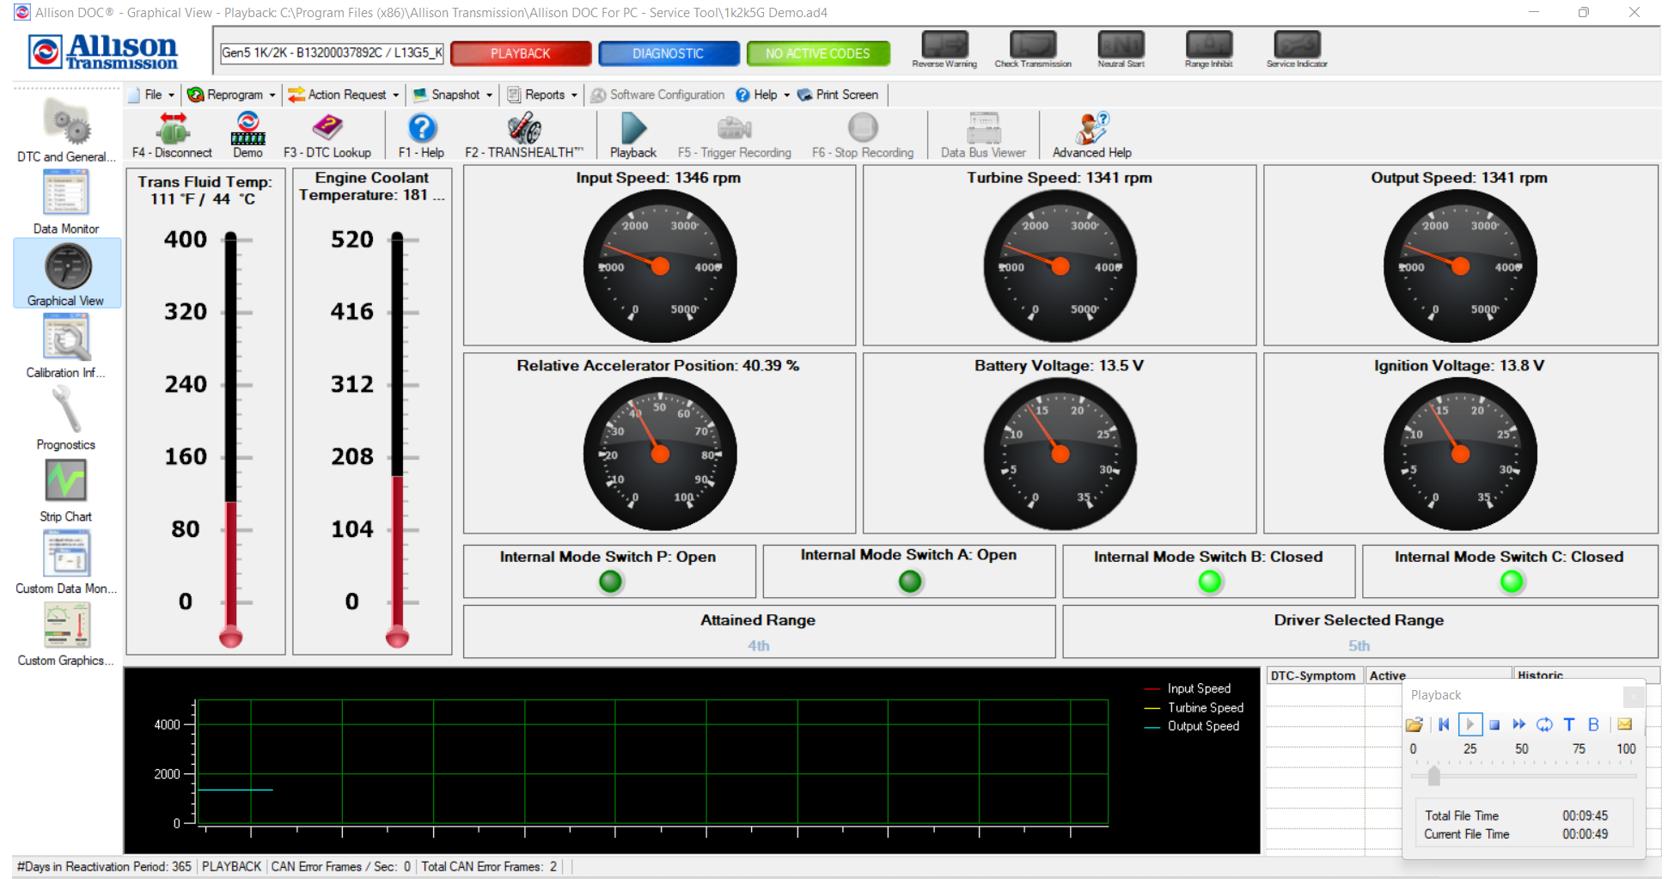Viewport: 1675px width, 879px height.
Task: Click the playback position slider thumb
Action: (x=1434, y=776)
